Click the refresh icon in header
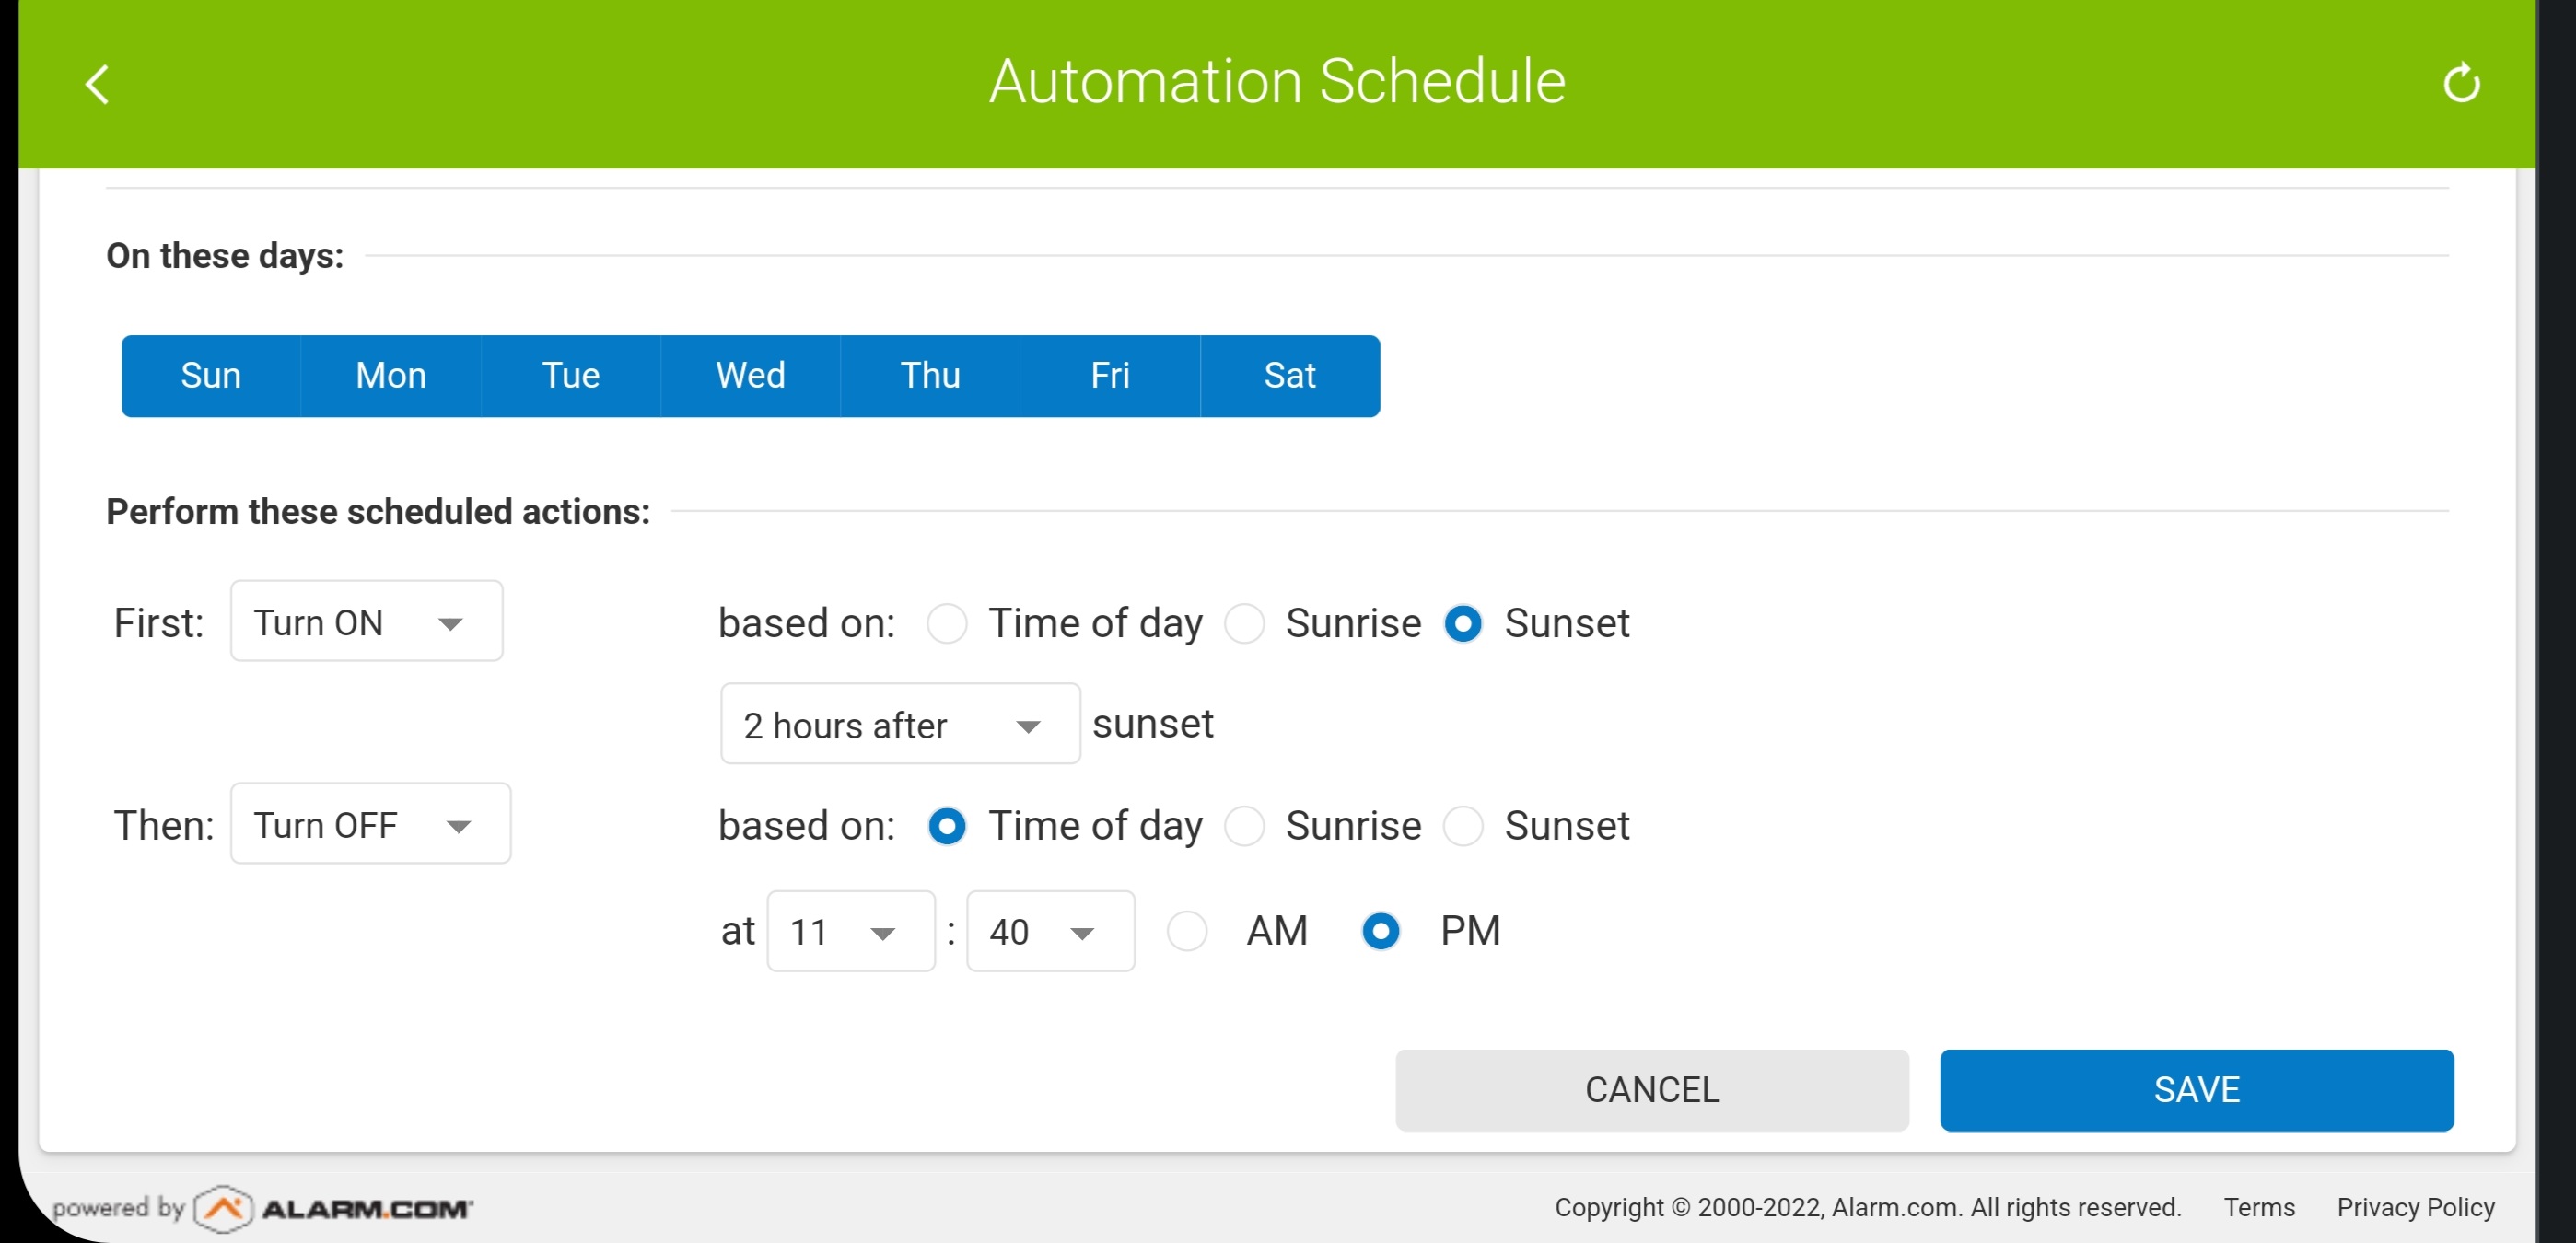 point(2461,83)
